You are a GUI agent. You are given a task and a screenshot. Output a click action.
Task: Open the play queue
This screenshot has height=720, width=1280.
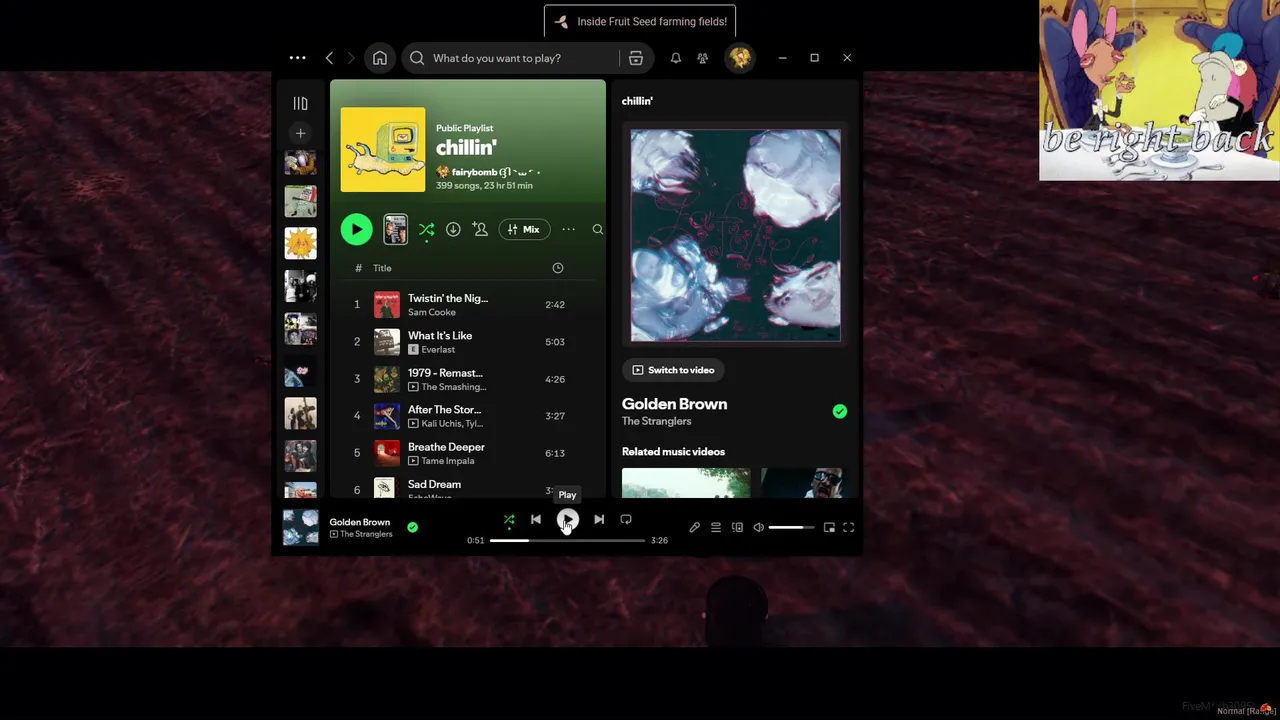[716, 527]
